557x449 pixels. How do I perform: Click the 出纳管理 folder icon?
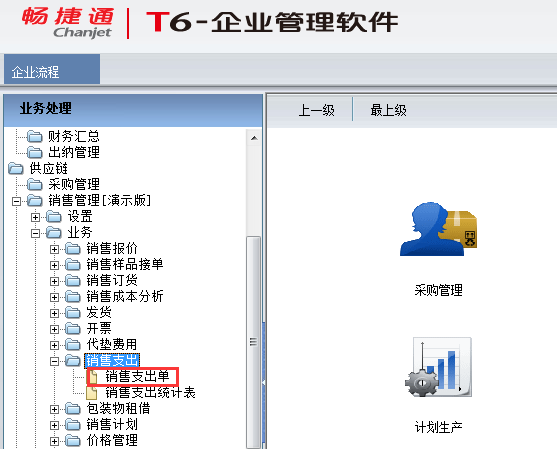(x=34, y=152)
